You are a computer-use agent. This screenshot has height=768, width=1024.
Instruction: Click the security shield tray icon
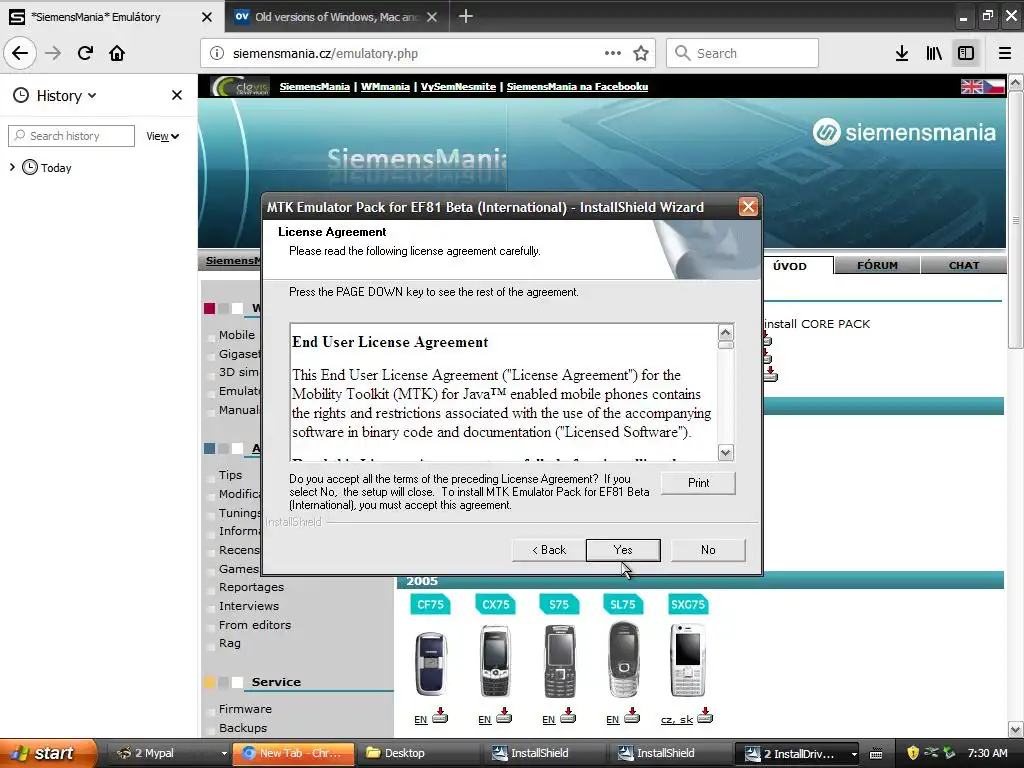[x=913, y=753]
